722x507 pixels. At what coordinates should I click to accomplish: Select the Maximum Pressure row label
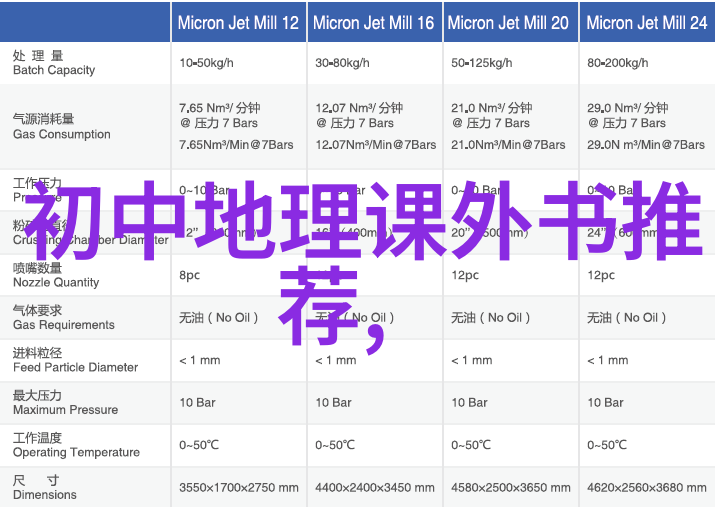[x=65, y=402]
